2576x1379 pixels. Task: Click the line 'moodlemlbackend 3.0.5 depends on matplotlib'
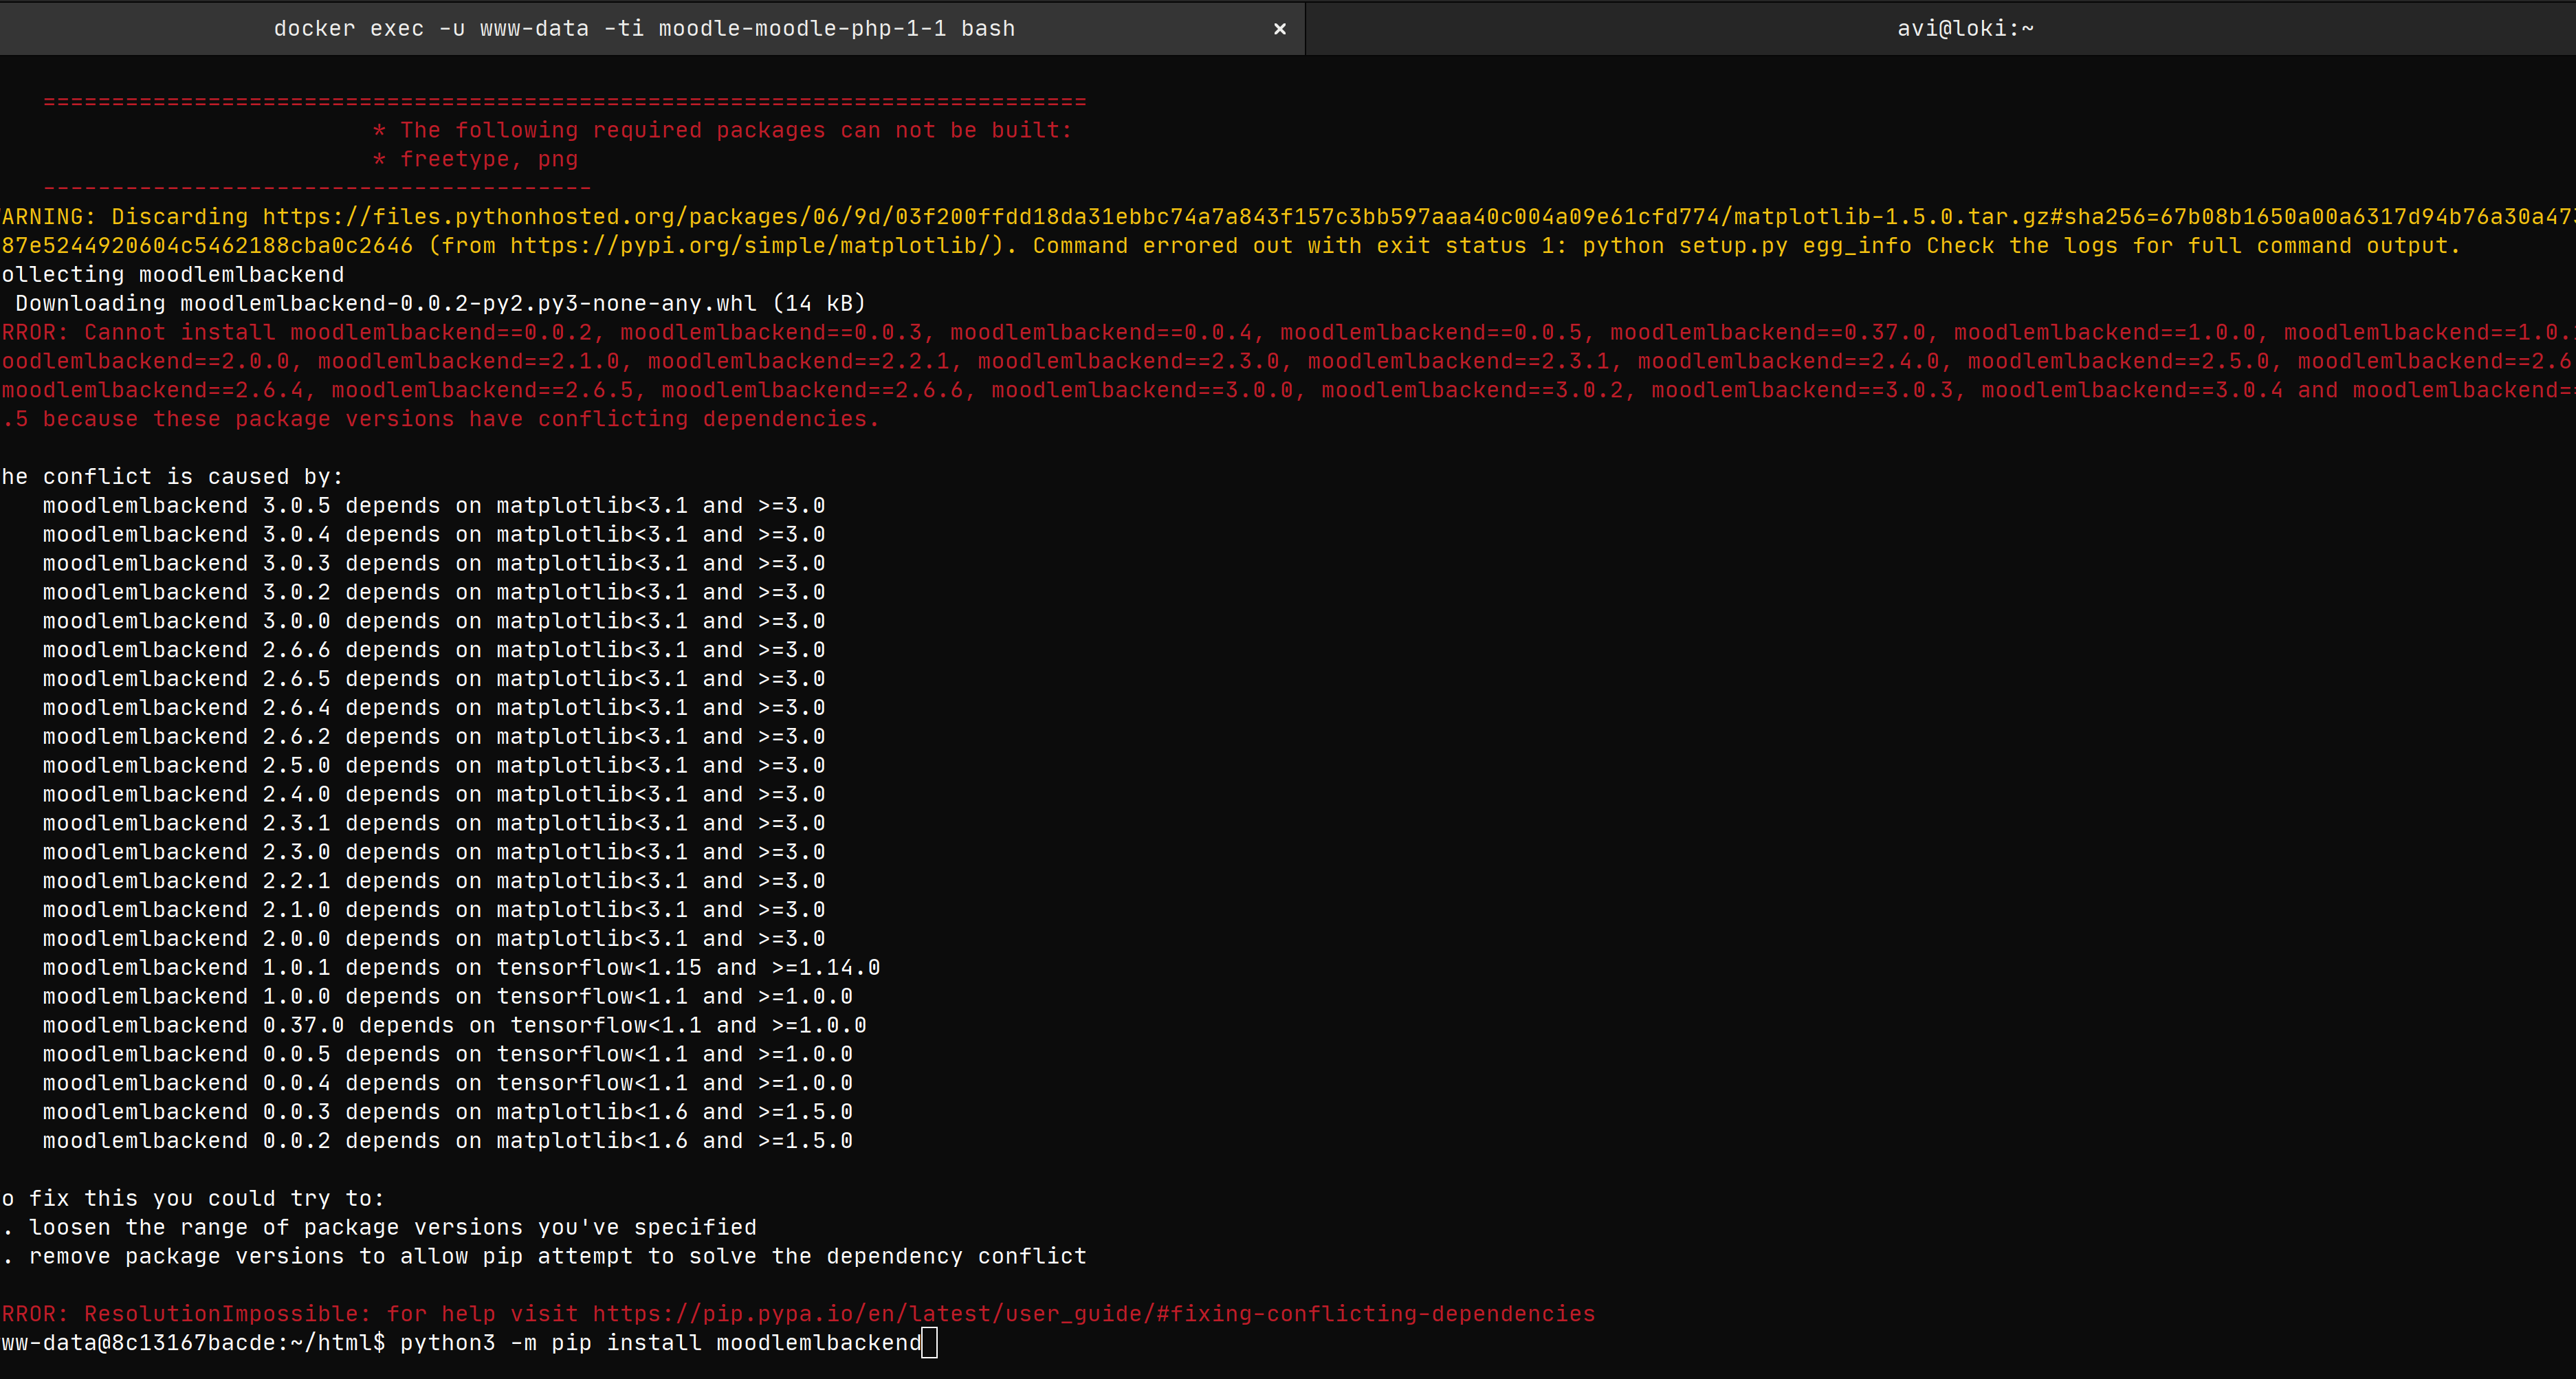click(434, 506)
